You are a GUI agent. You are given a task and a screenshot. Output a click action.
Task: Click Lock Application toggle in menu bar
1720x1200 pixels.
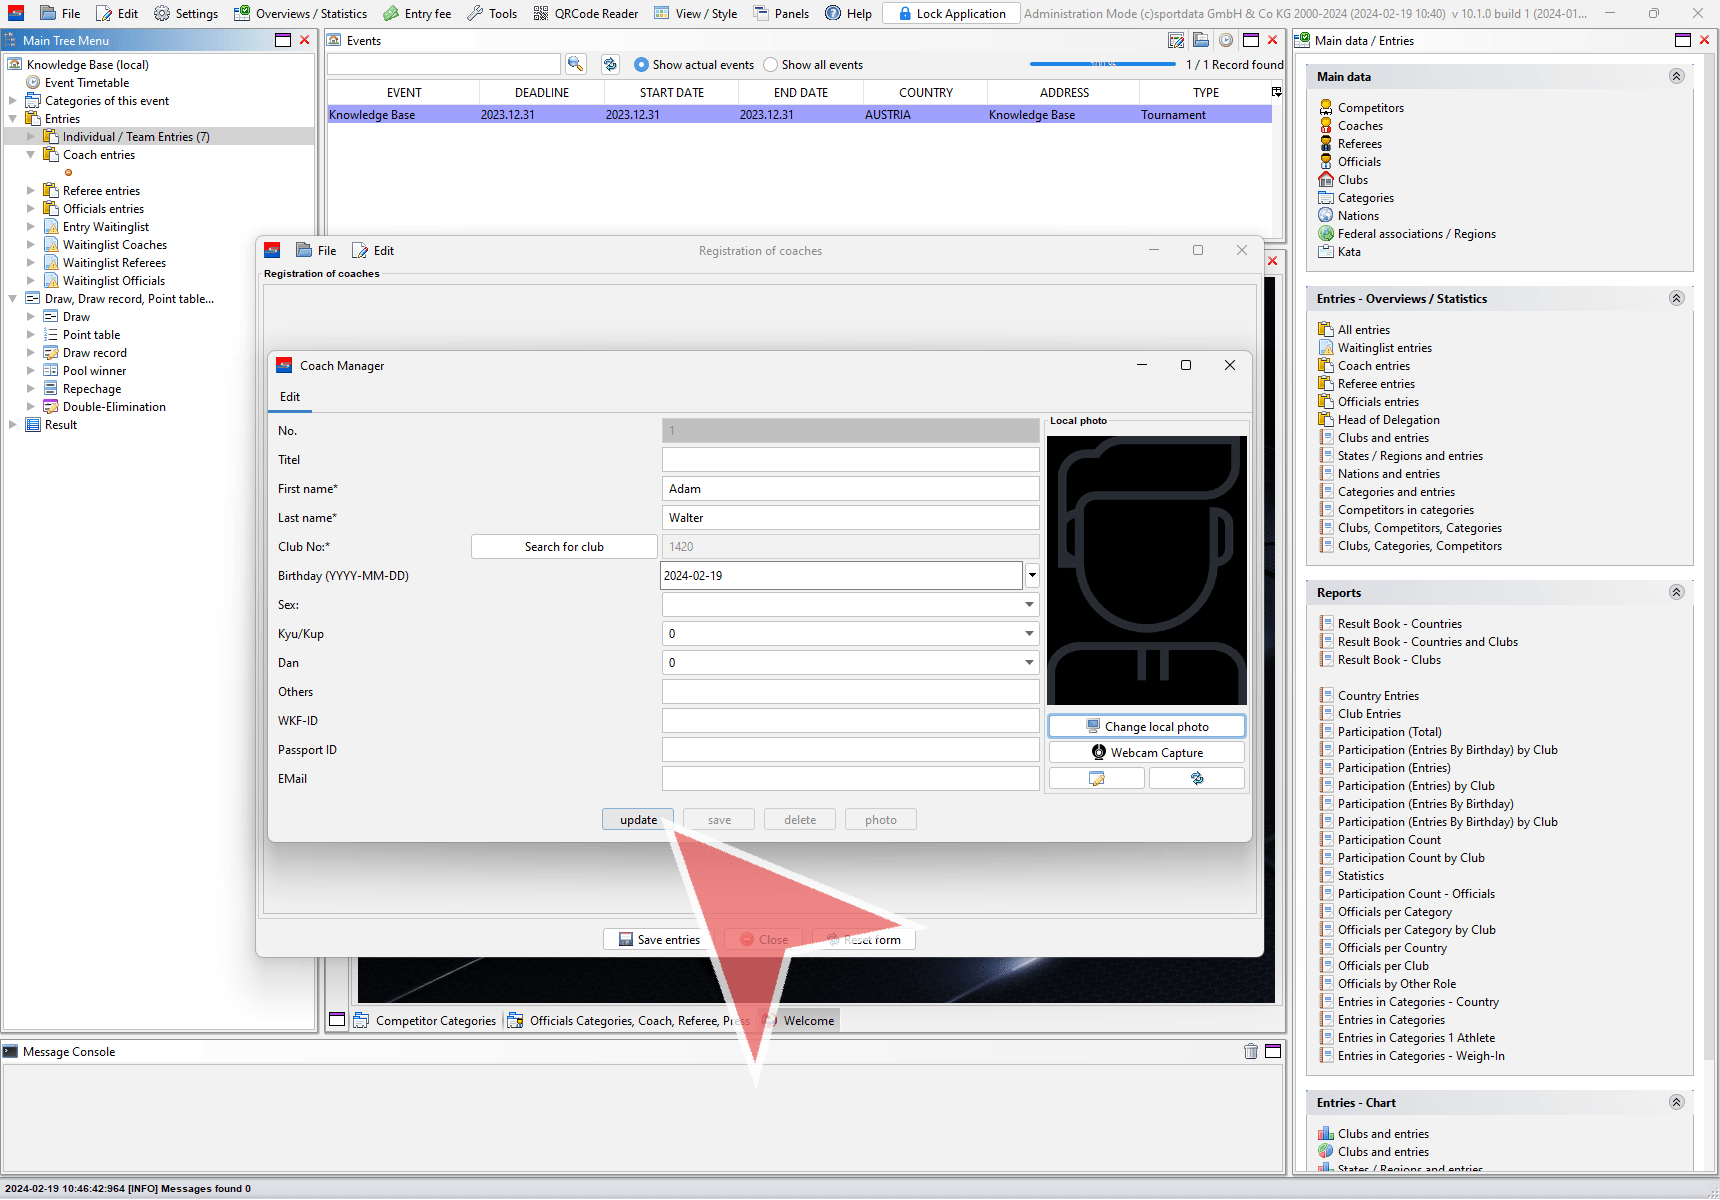point(951,13)
